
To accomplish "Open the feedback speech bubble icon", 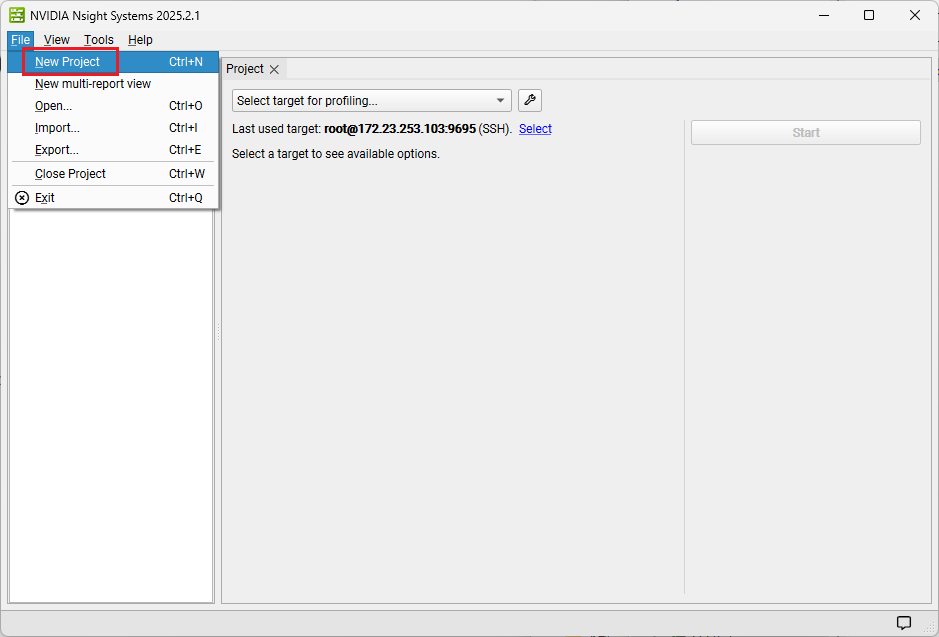I will [904, 621].
